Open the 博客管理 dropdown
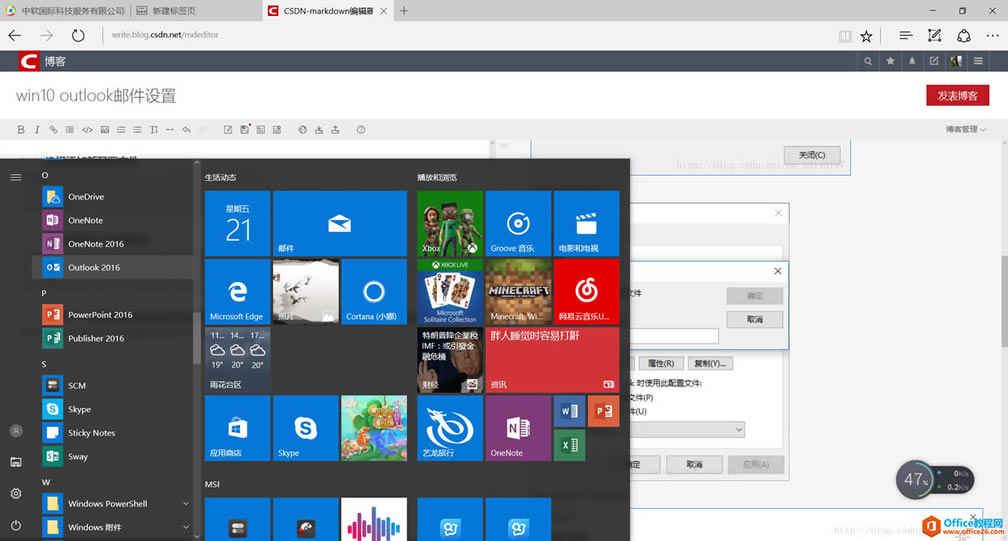 [x=967, y=129]
